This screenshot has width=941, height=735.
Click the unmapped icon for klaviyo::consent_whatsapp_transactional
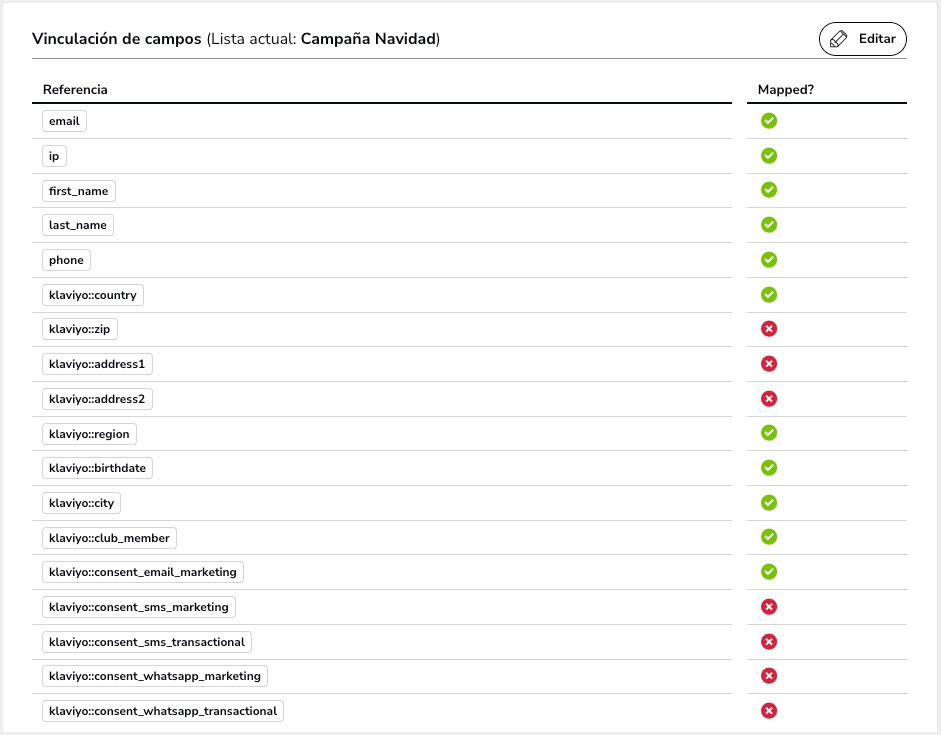[x=769, y=711]
